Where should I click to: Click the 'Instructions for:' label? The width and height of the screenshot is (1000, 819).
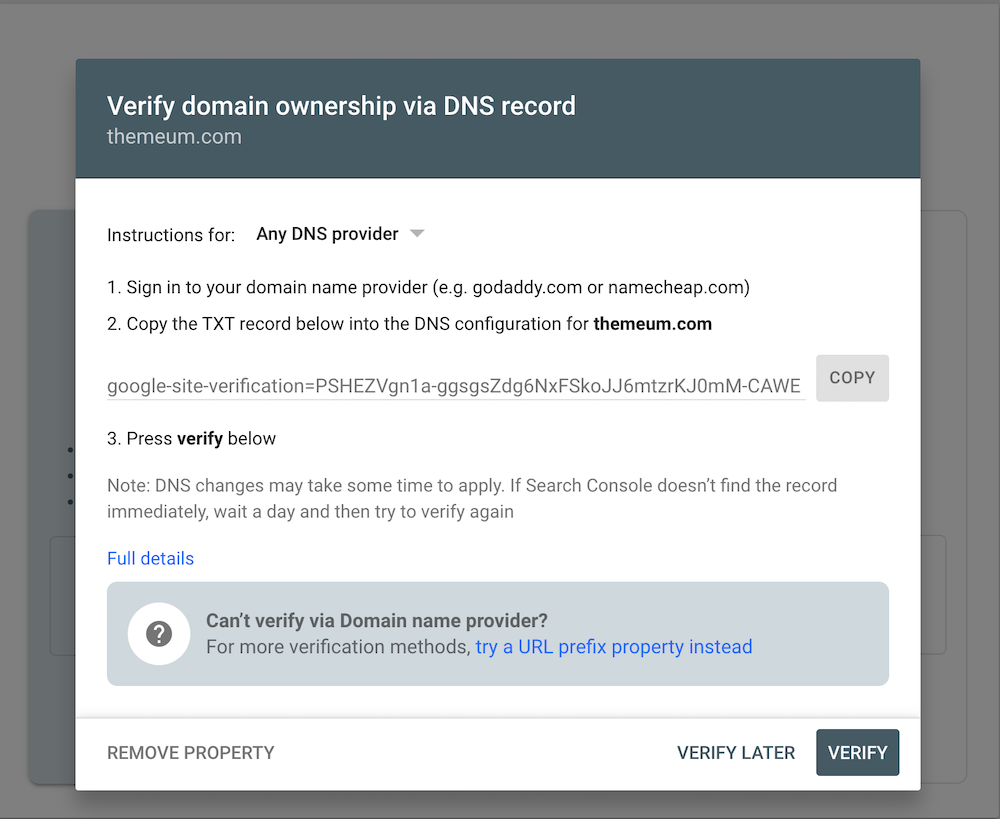point(171,235)
